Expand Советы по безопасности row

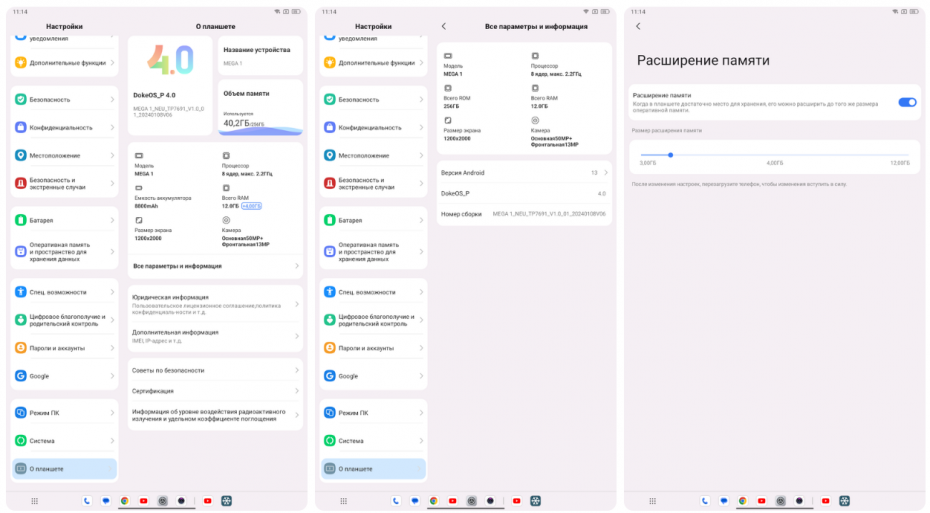215,370
